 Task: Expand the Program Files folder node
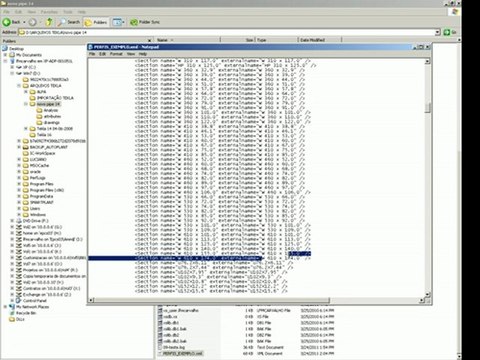click(x=19, y=184)
